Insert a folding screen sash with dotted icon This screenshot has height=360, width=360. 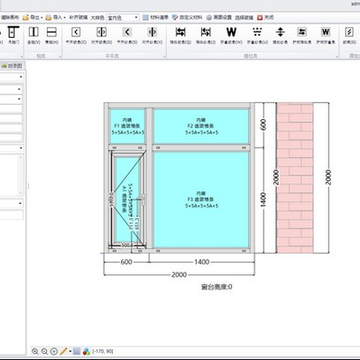click(x=257, y=35)
